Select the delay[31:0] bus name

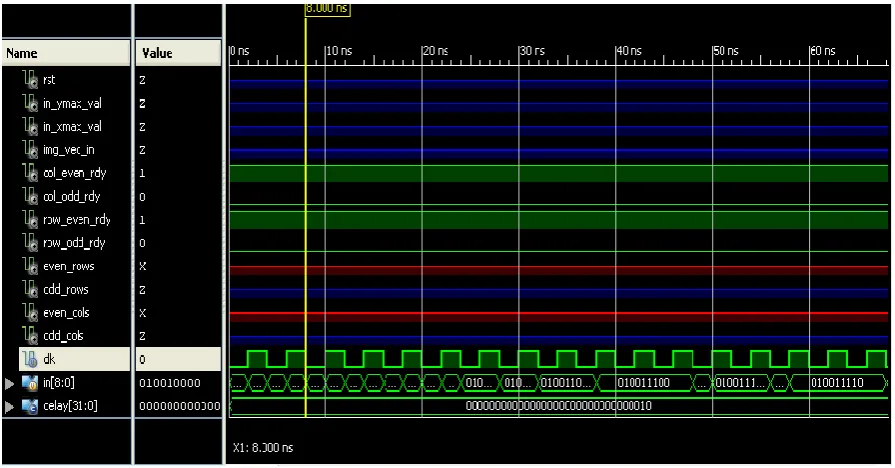pyautogui.click(x=70, y=406)
